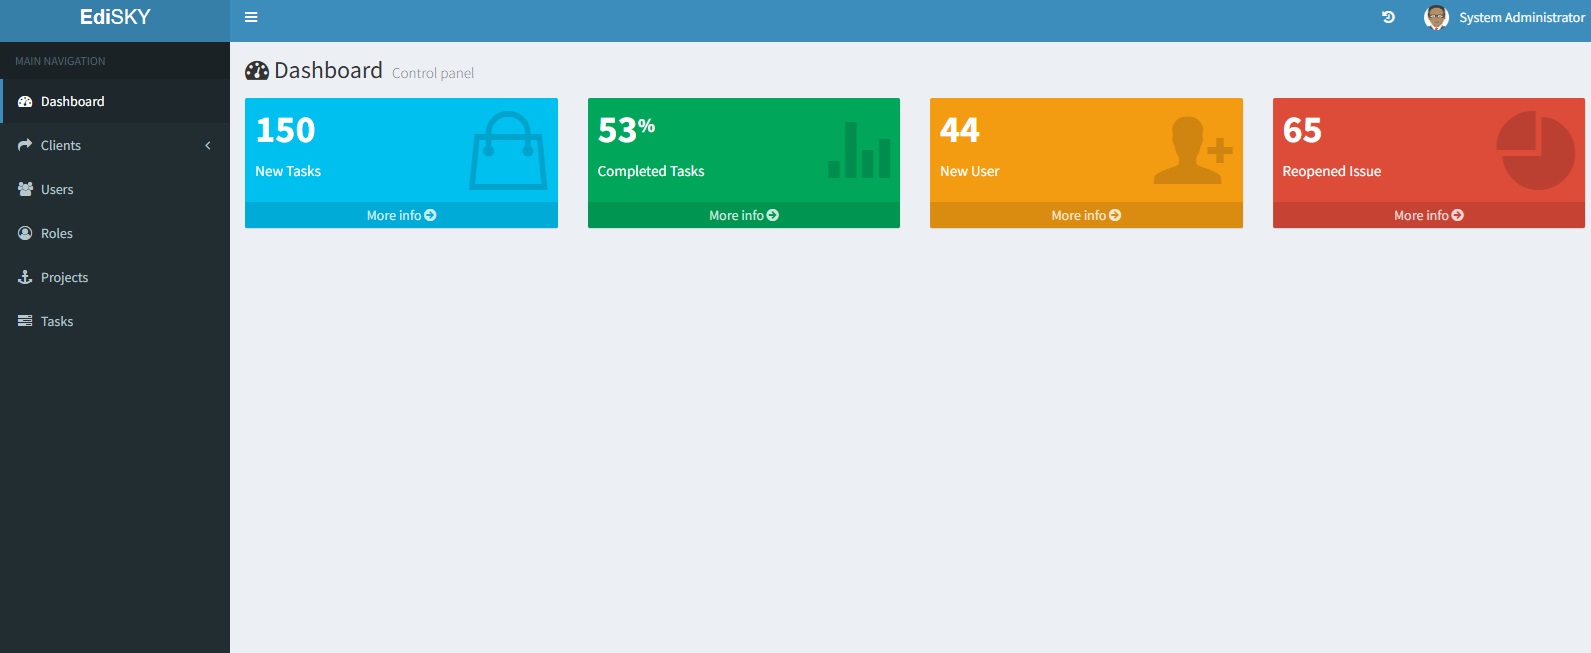1591x653 pixels.
Task: Go to Roles in the sidebar
Action: click(x=56, y=233)
